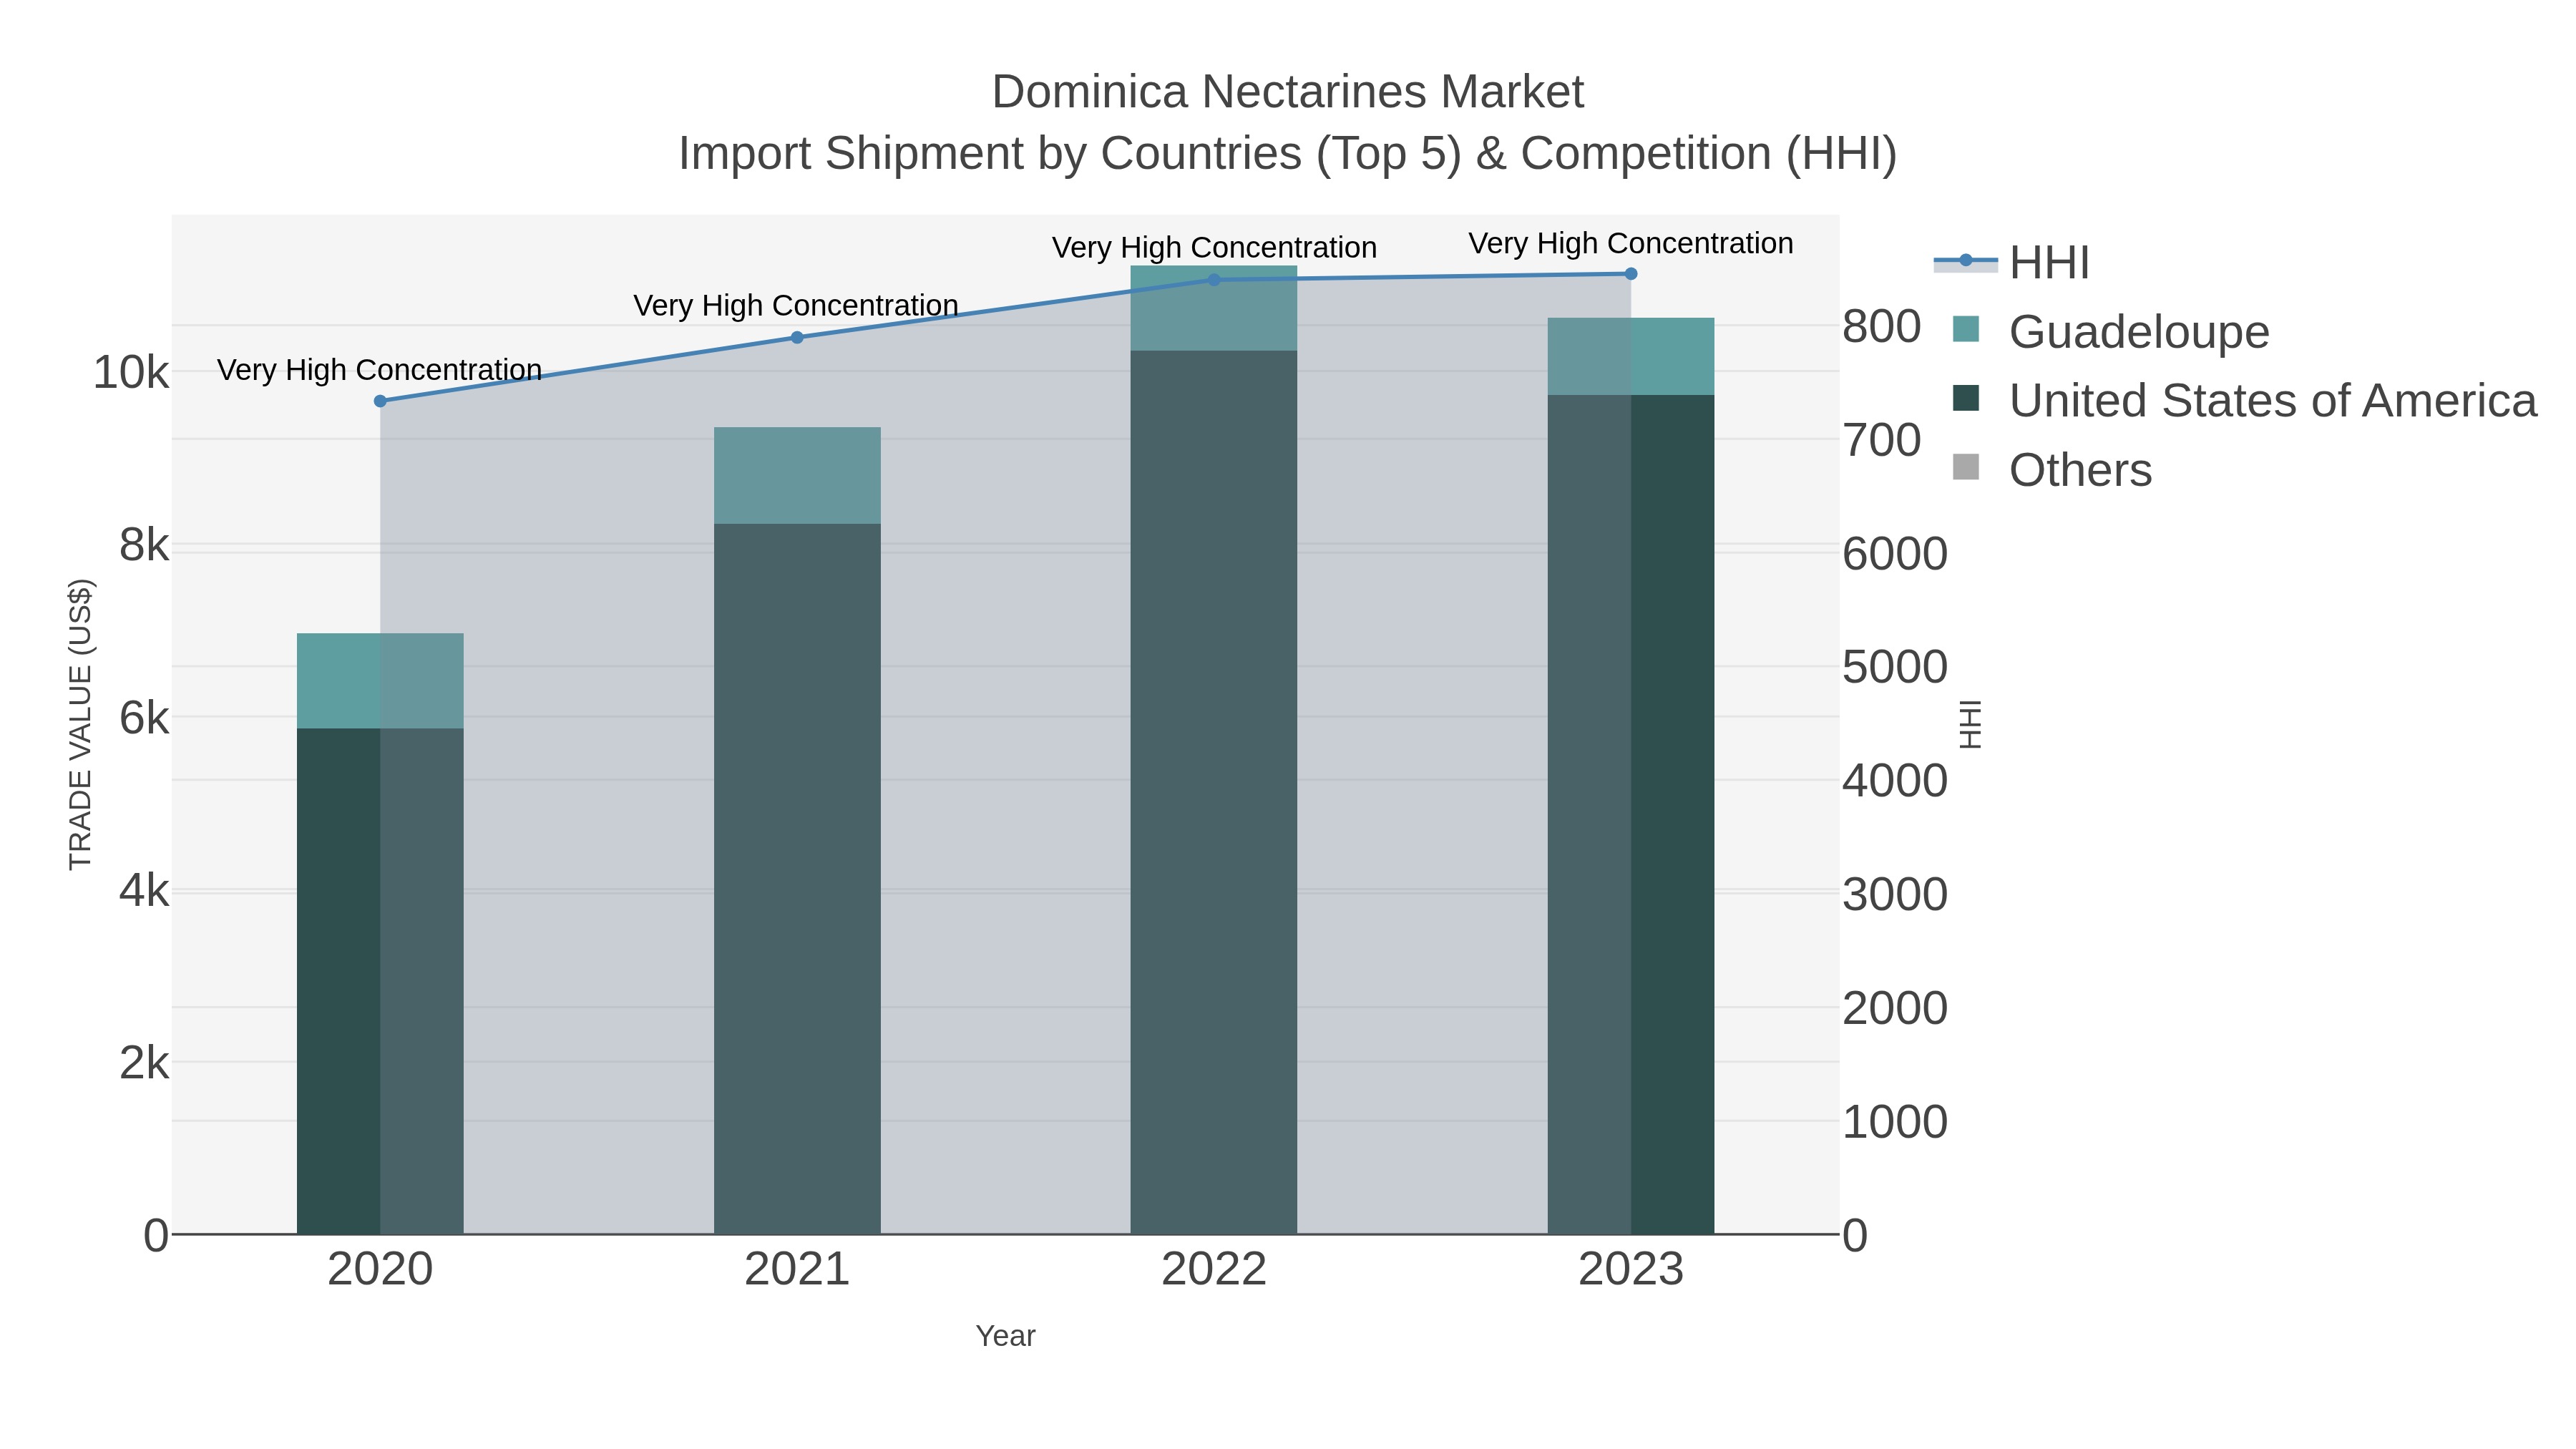The height and width of the screenshot is (1449, 2576).
Task: Click Very High Concentration label above 2021
Action: point(796,306)
